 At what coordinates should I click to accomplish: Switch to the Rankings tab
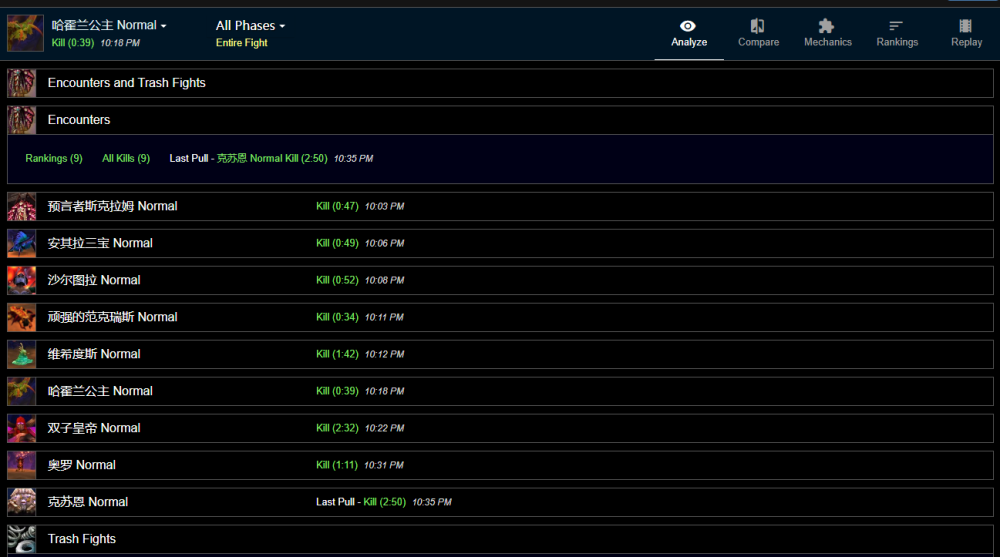(897, 33)
